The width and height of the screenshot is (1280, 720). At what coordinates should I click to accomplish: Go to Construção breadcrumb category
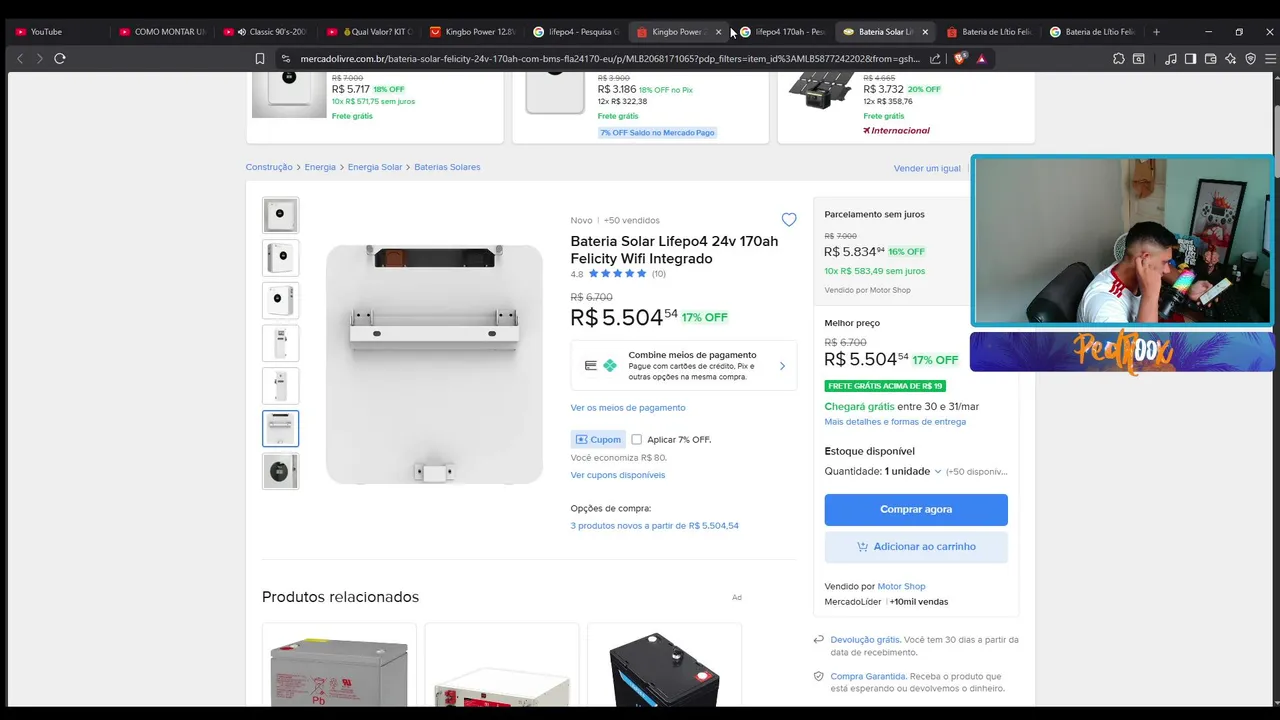coord(269,167)
